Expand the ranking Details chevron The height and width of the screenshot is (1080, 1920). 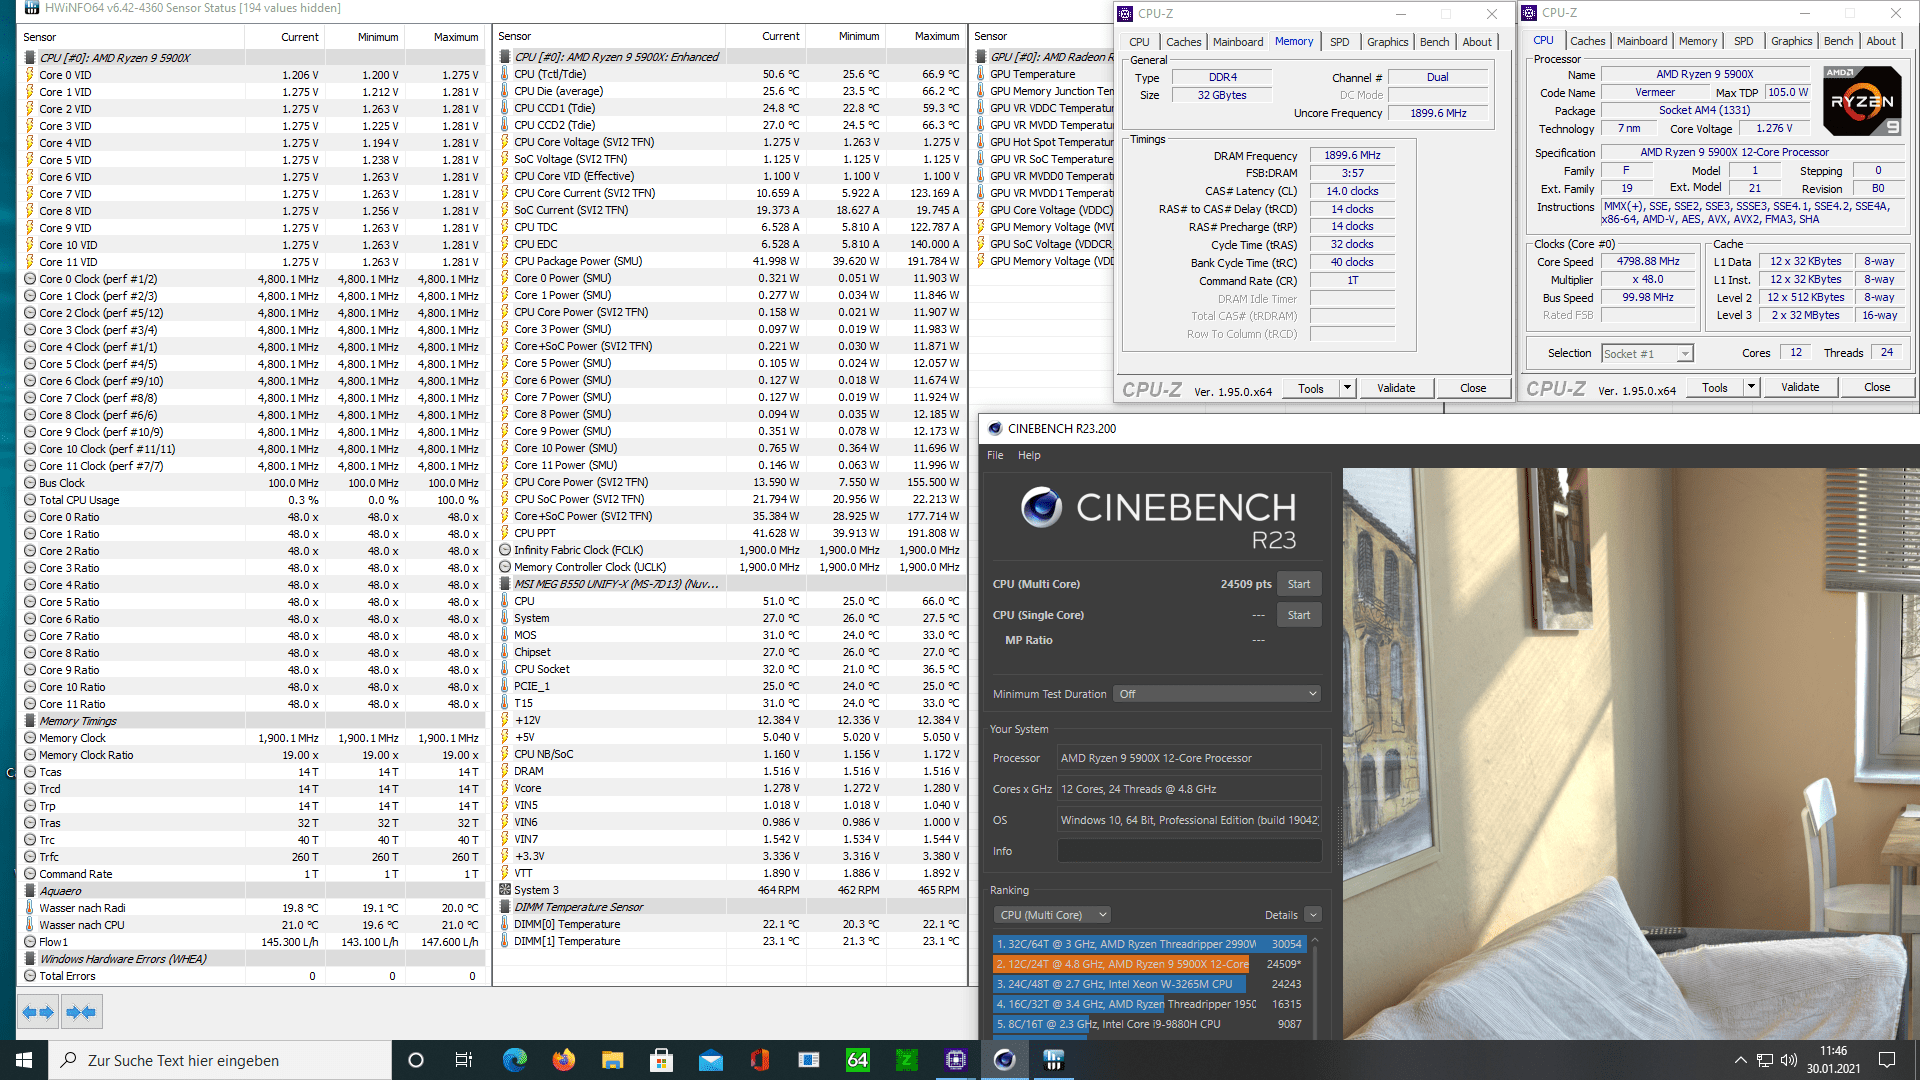[1313, 915]
